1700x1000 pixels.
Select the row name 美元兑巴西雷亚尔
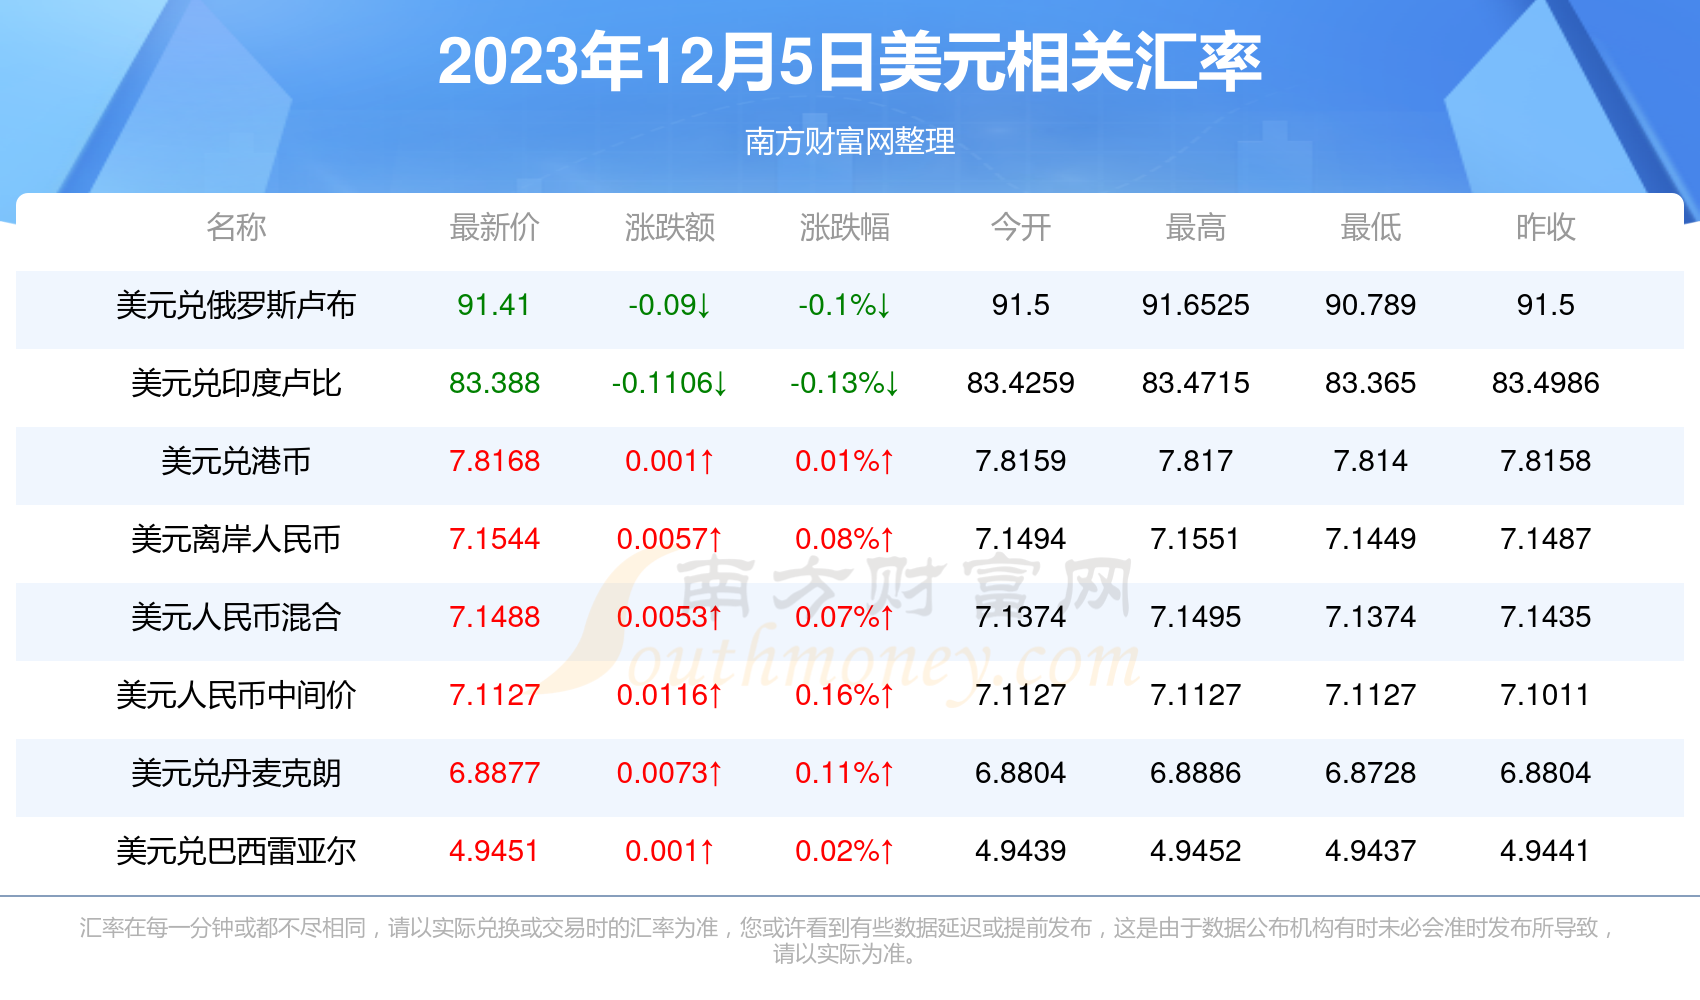click(x=236, y=851)
